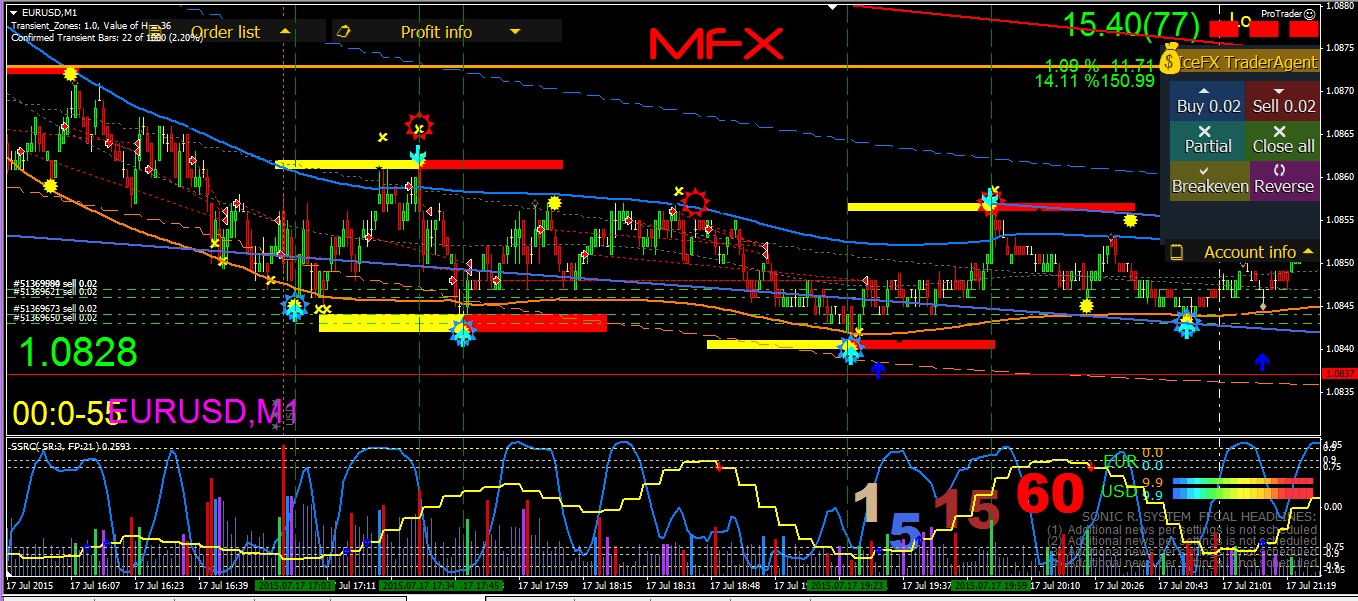Click the EUR/USD rainbow gradient strength bar
The height and width of the screenshot is (601, 1358).
tap(1242, 487)
